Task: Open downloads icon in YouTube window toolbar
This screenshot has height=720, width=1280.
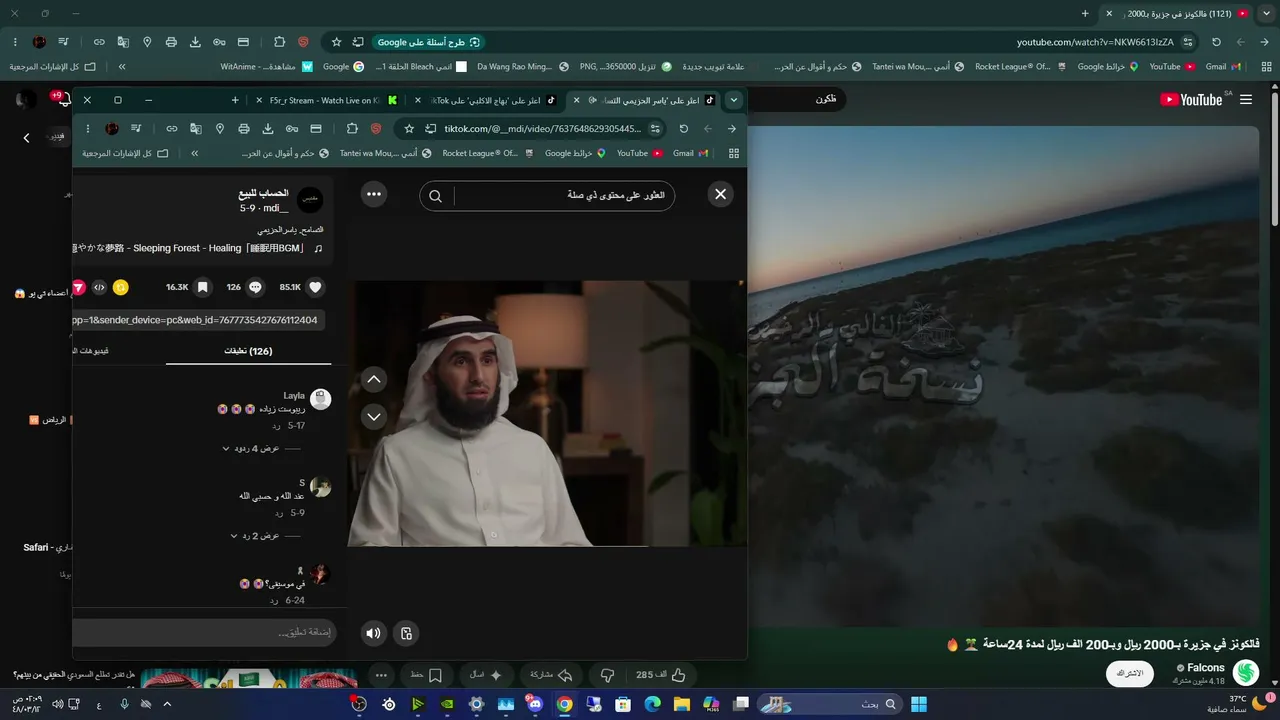Action: [x=195, y=42]
